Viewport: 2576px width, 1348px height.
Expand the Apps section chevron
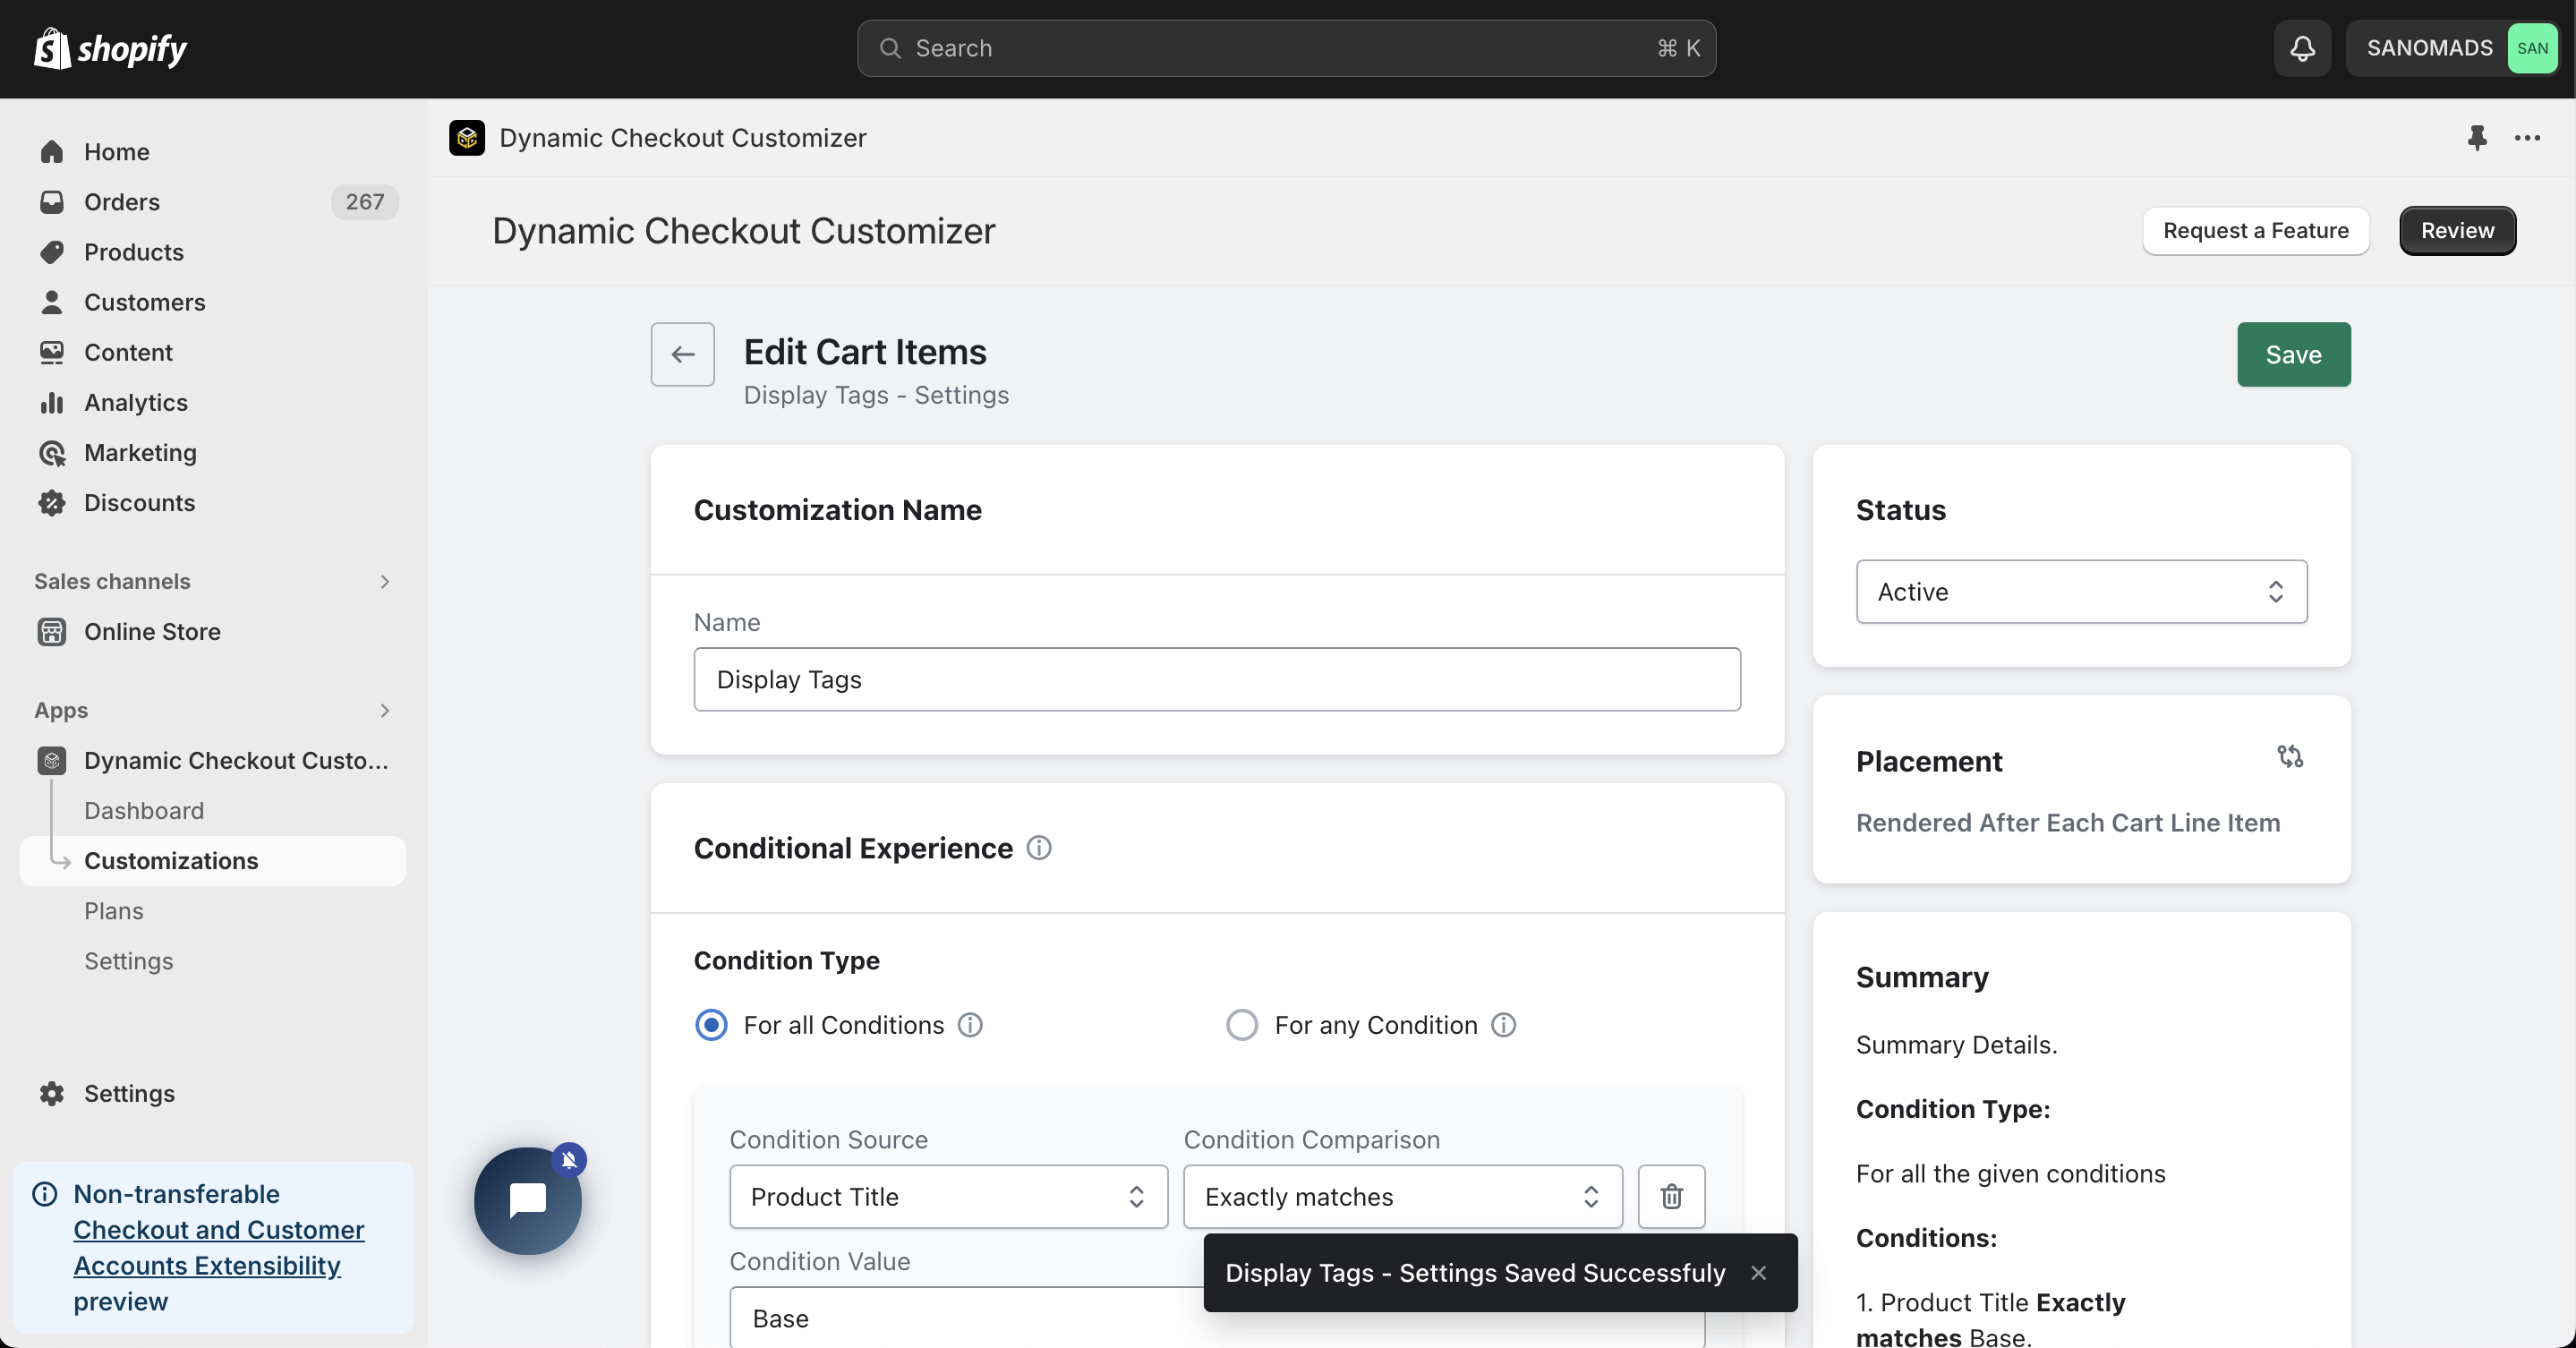pos(384,710)
